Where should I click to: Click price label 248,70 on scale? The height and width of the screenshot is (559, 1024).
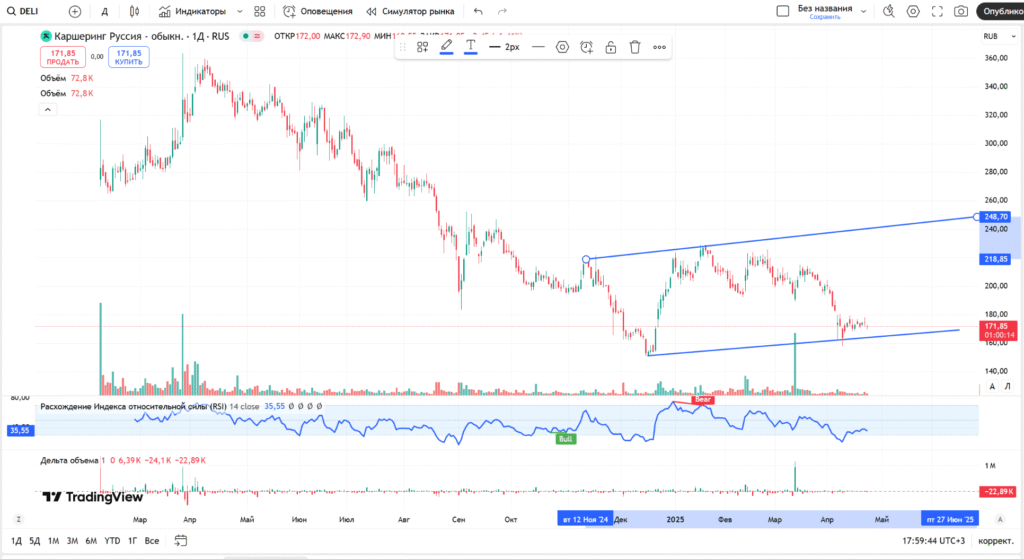(x=995, y=217)
